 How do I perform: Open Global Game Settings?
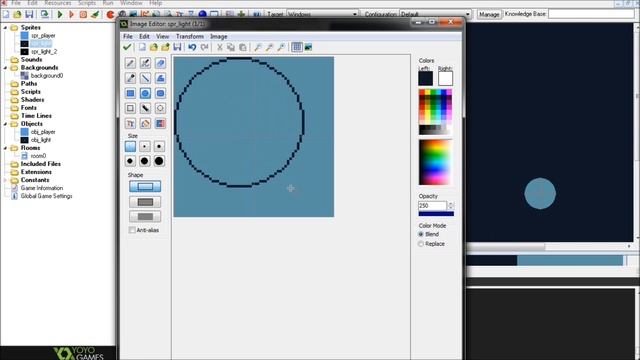[x=47, y=196]
